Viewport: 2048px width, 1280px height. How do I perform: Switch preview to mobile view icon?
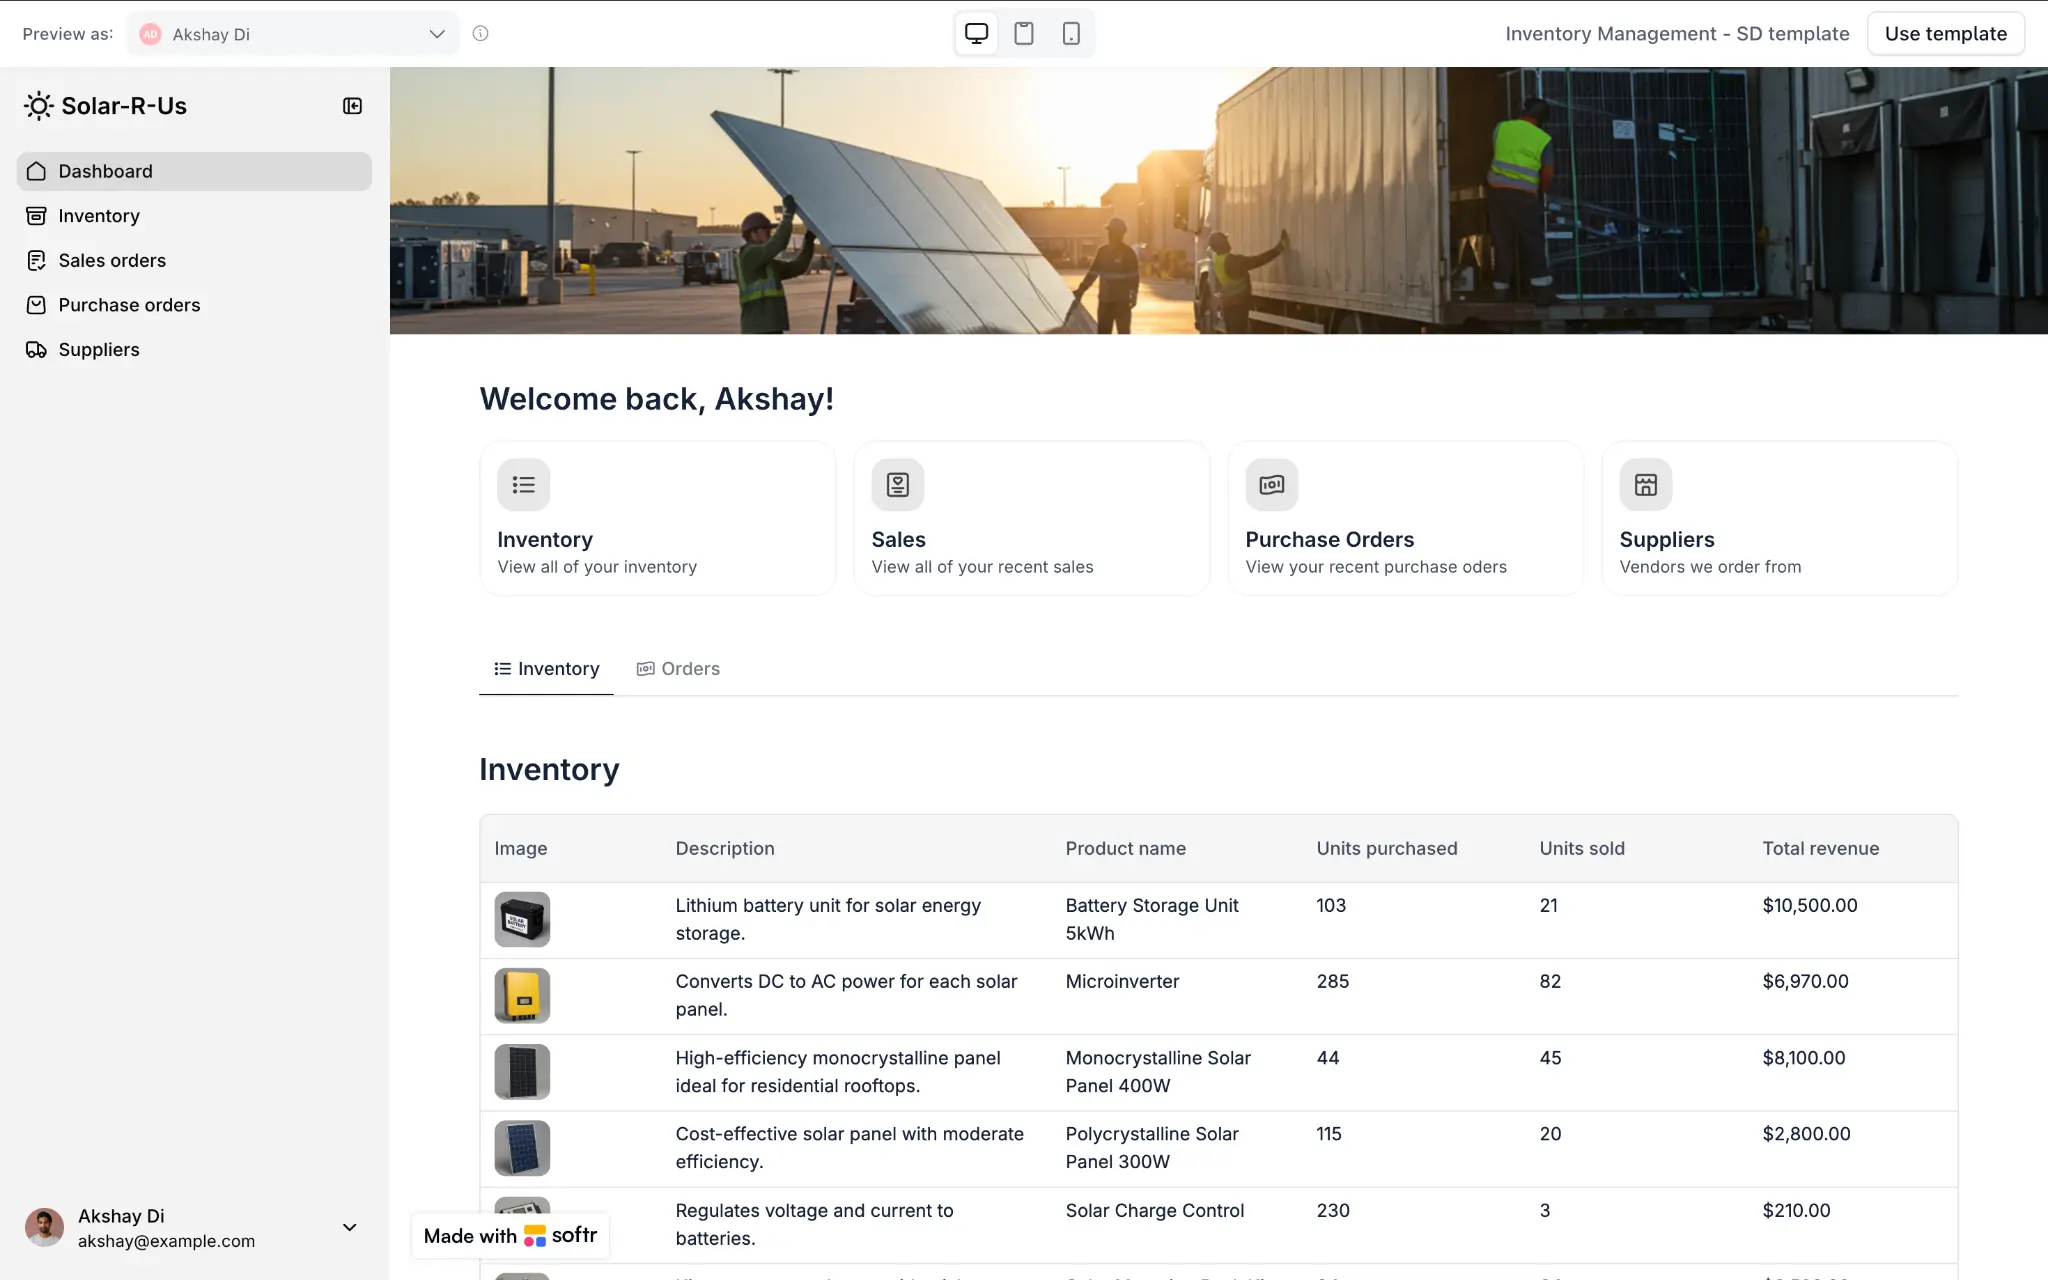coord(1071,33)
